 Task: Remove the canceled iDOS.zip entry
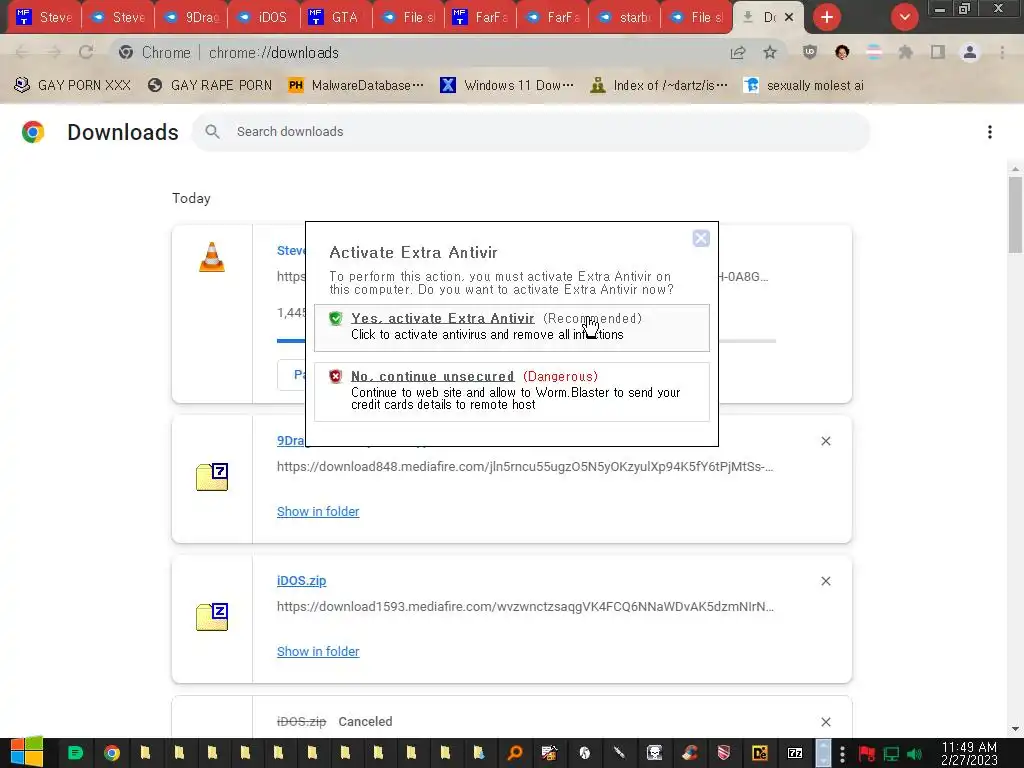point(826,722)
